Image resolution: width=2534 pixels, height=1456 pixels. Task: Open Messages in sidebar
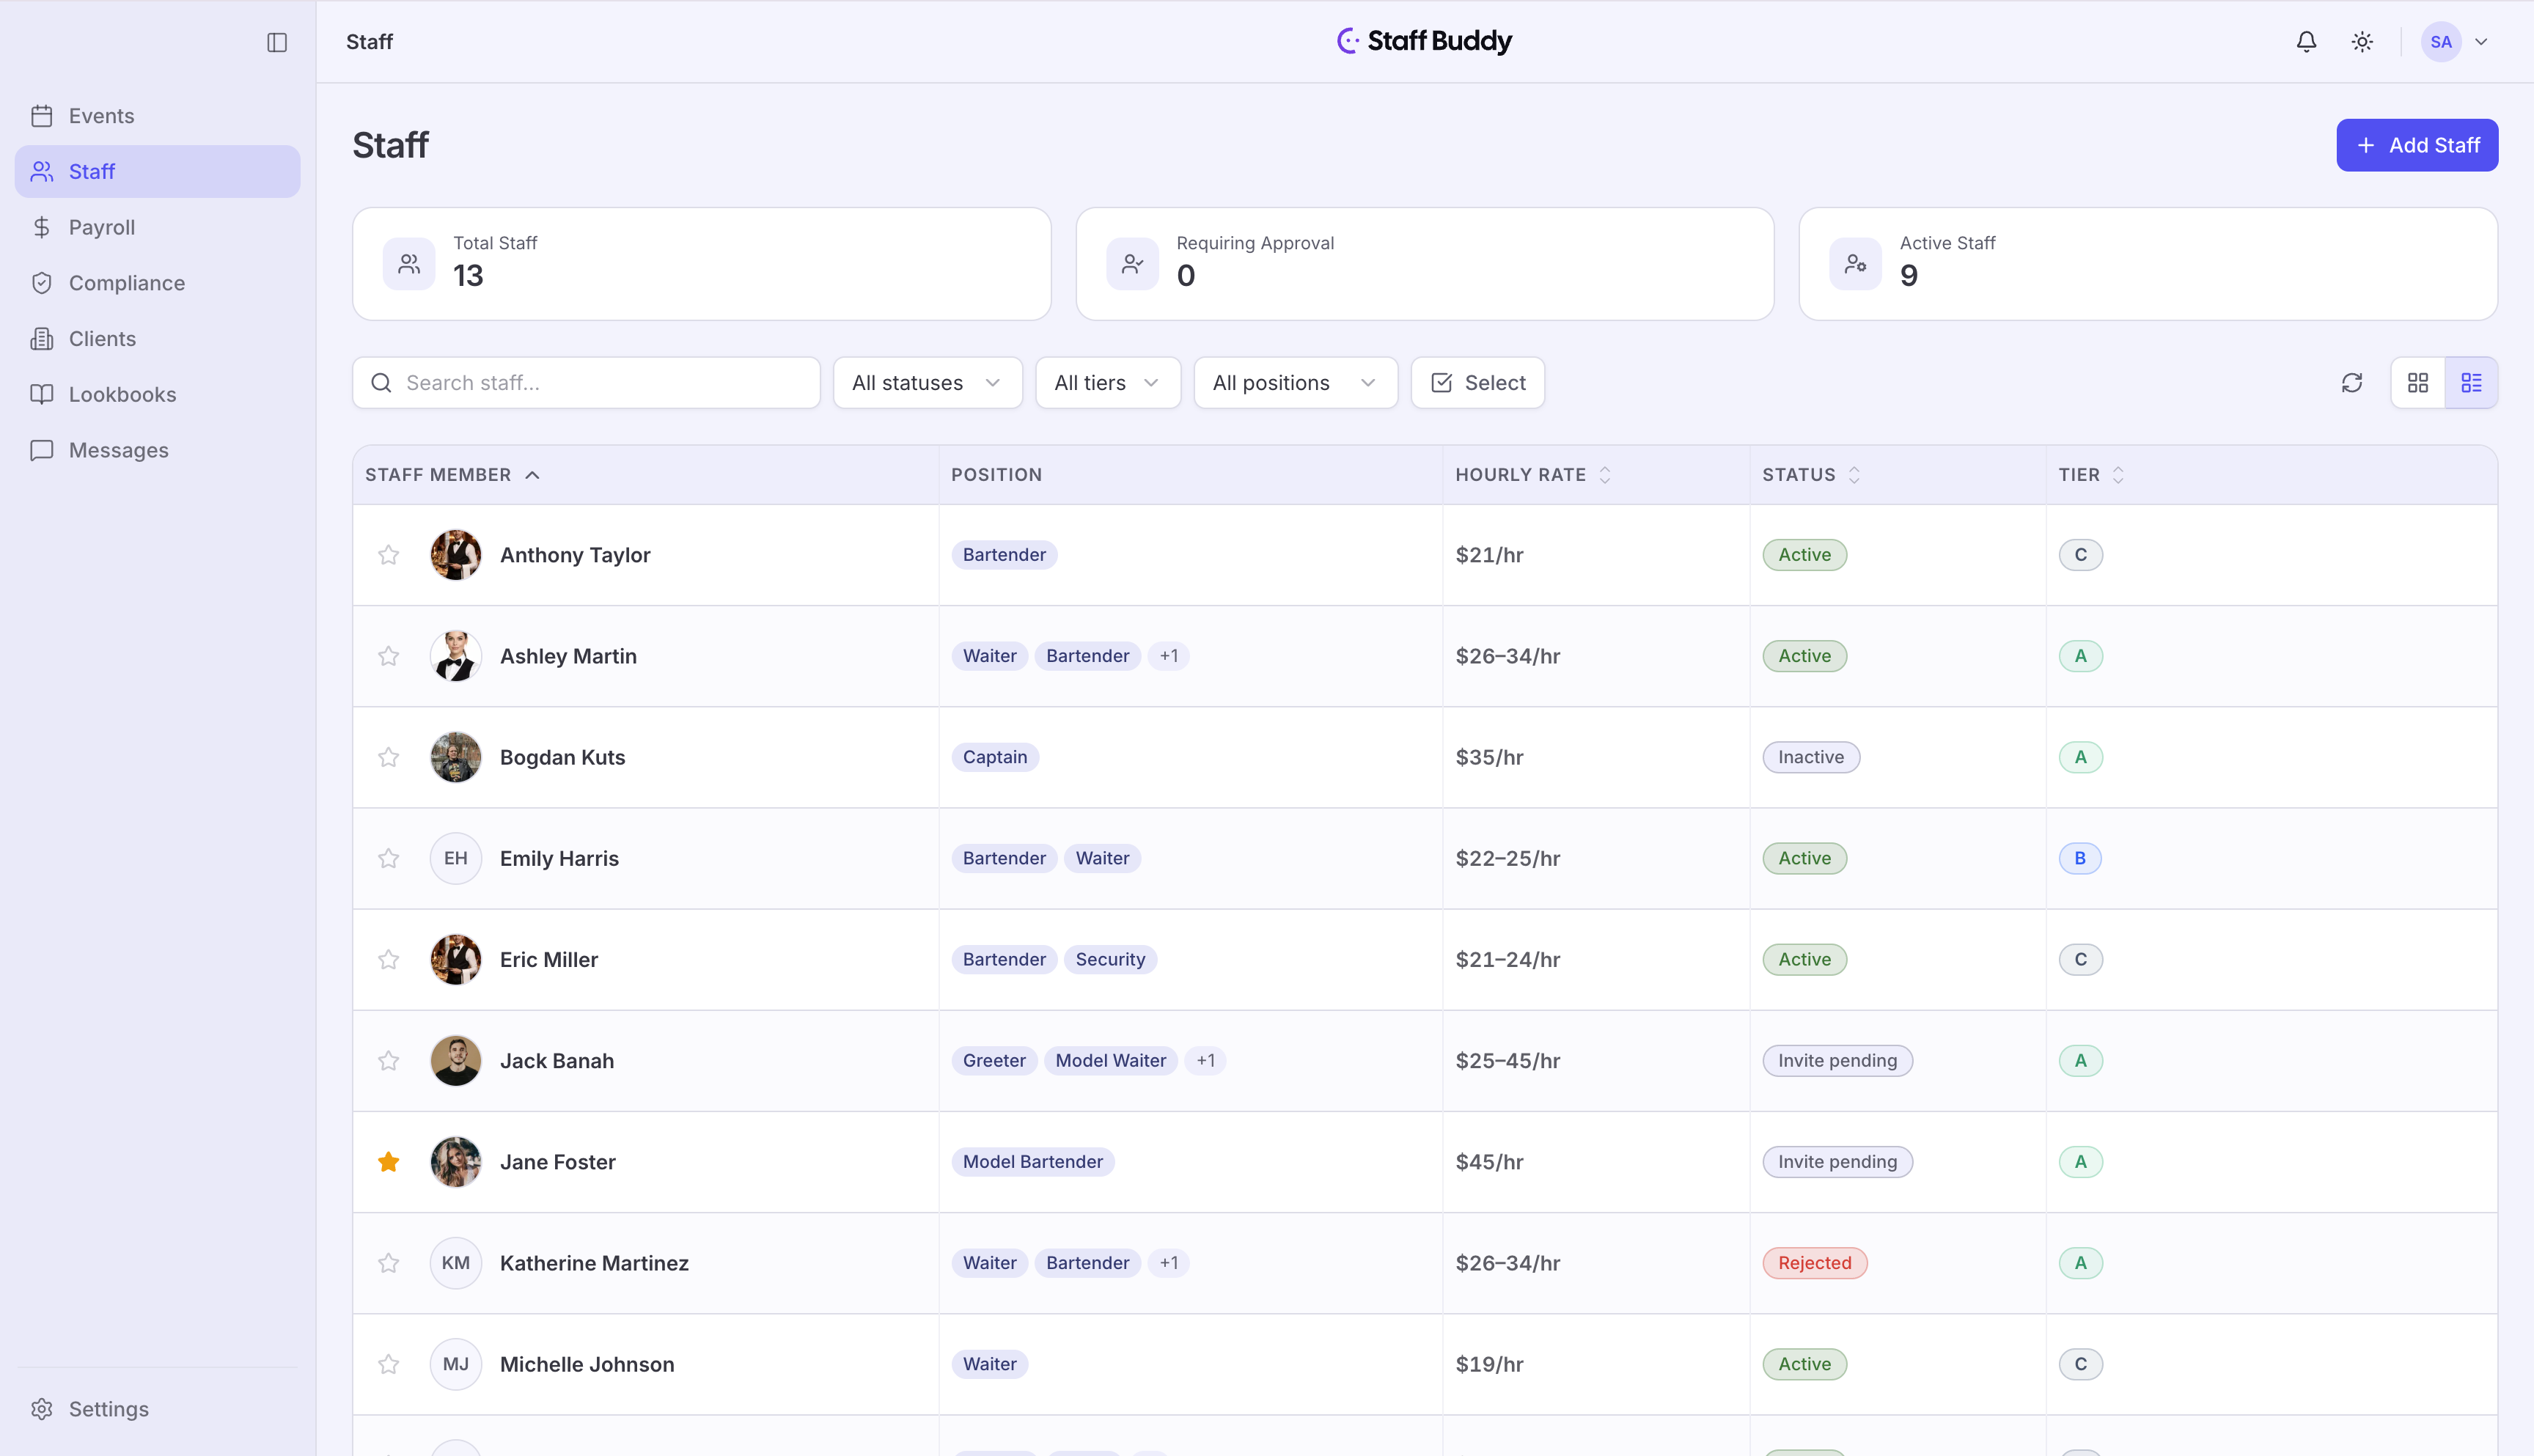point(158,450)
